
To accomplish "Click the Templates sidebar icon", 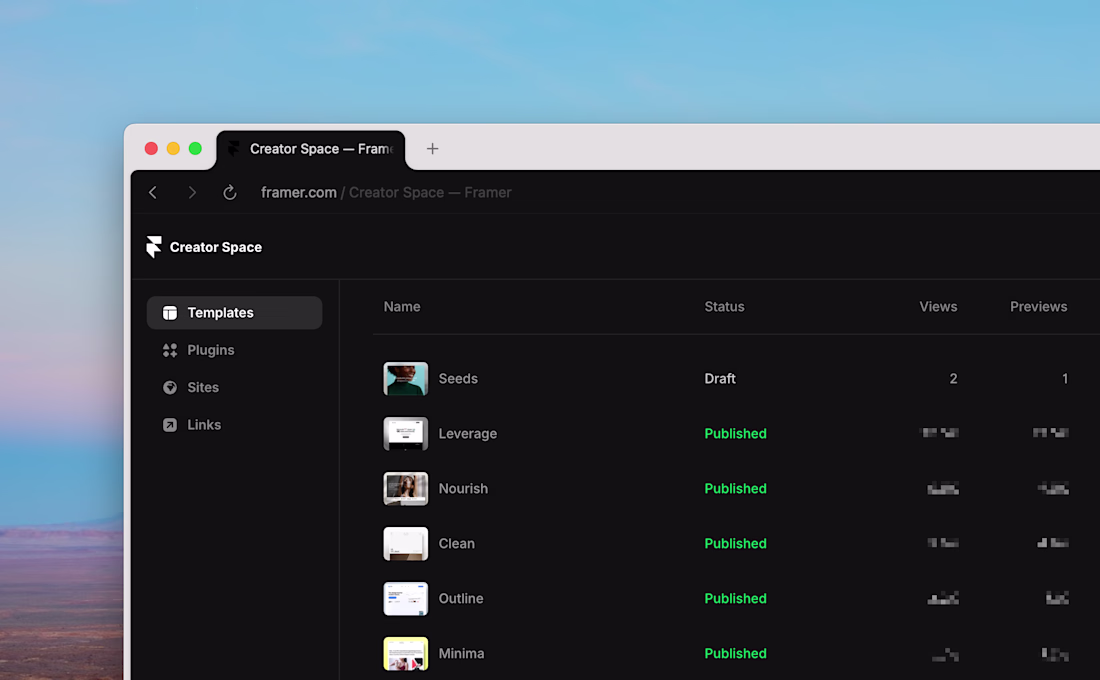I will [x=170, y=313].
